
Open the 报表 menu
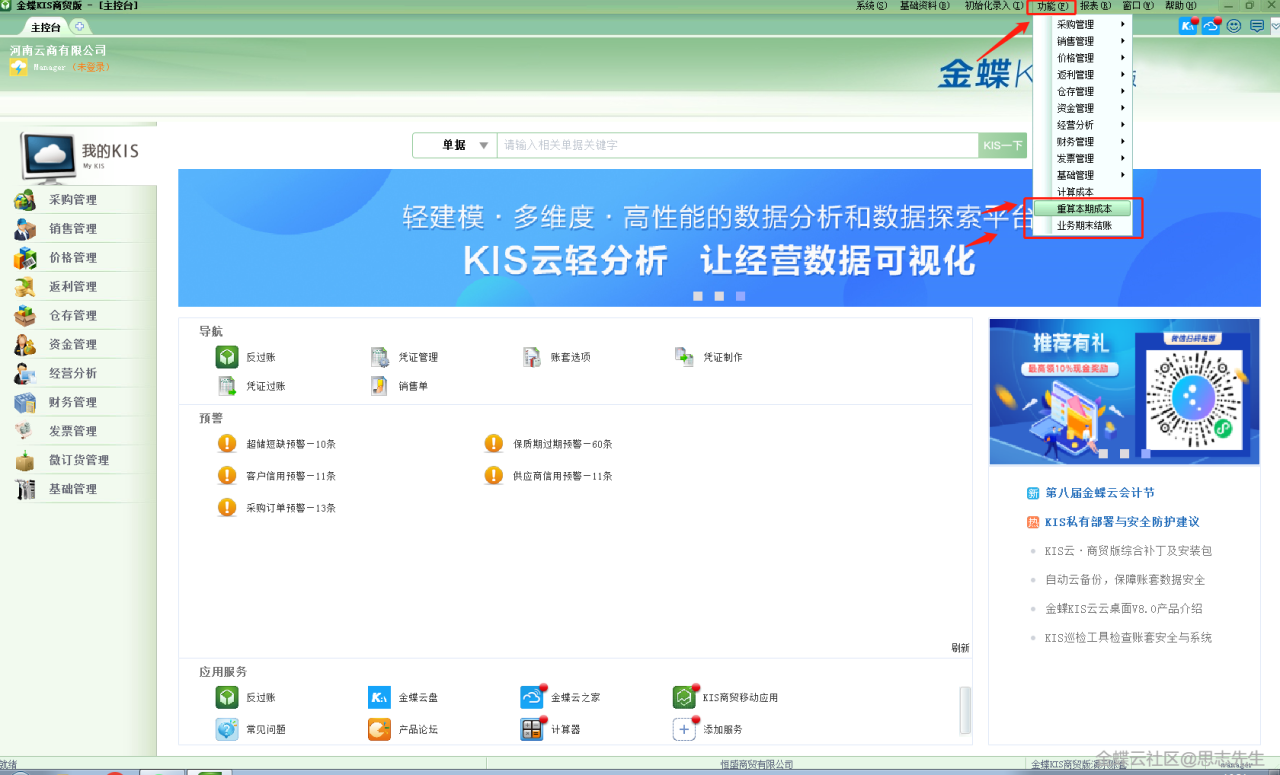point(1095,6)
